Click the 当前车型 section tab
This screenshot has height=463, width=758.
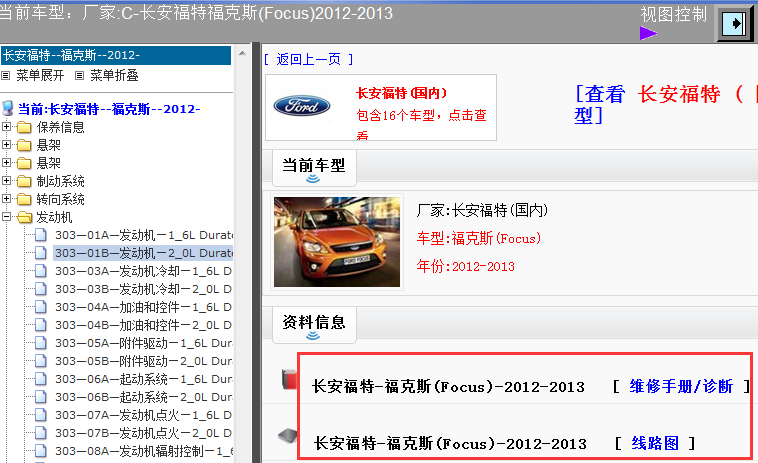(314, 168)
